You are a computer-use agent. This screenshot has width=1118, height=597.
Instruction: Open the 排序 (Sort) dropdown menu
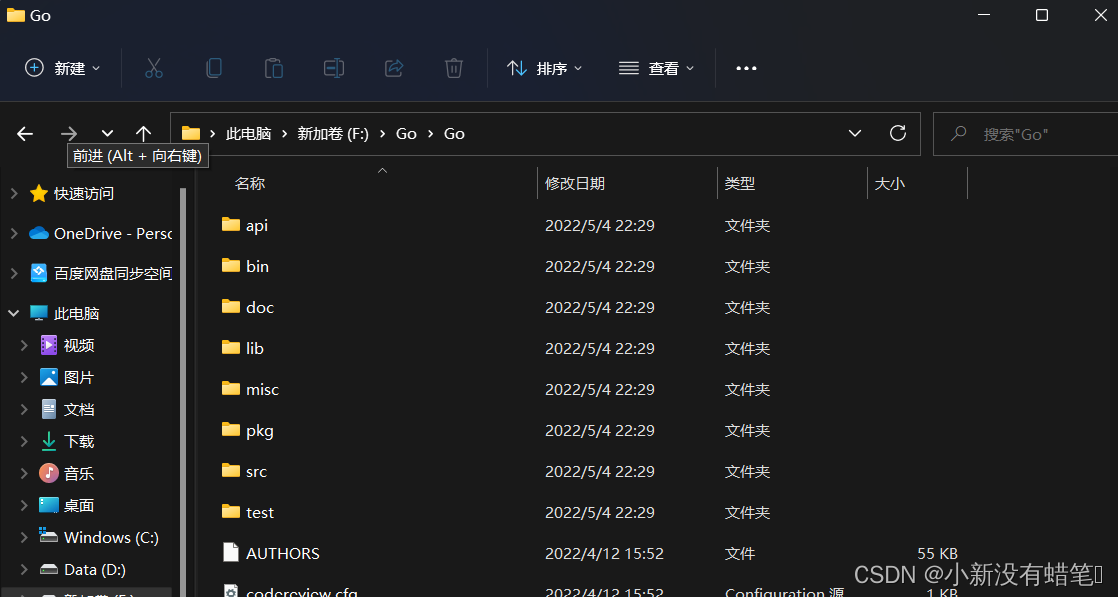click(545, 68)
